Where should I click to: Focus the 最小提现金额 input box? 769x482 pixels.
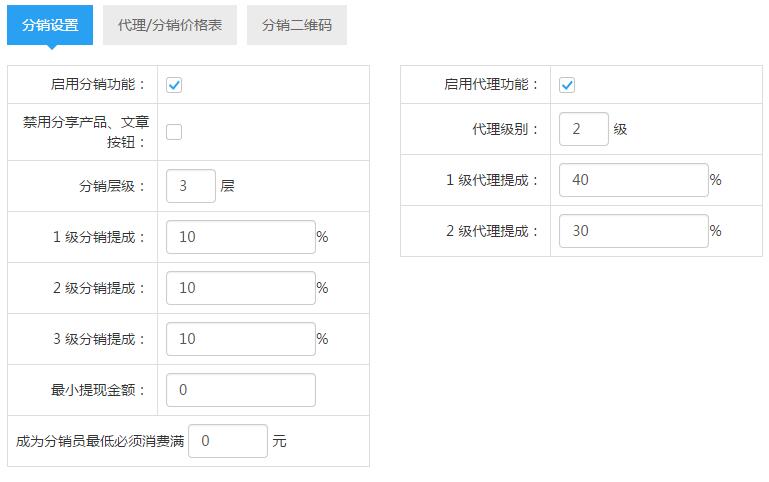tap(240, 390)
